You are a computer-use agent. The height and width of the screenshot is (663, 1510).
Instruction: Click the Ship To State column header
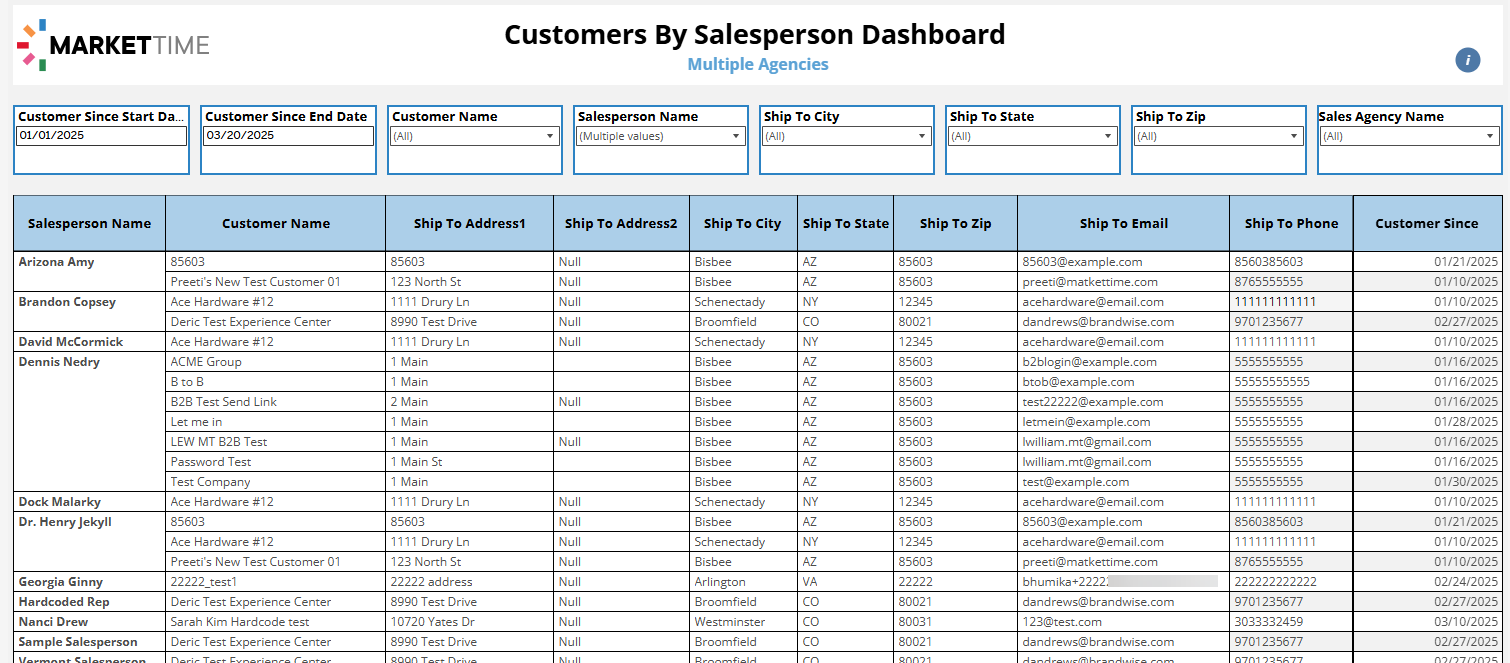845,223
